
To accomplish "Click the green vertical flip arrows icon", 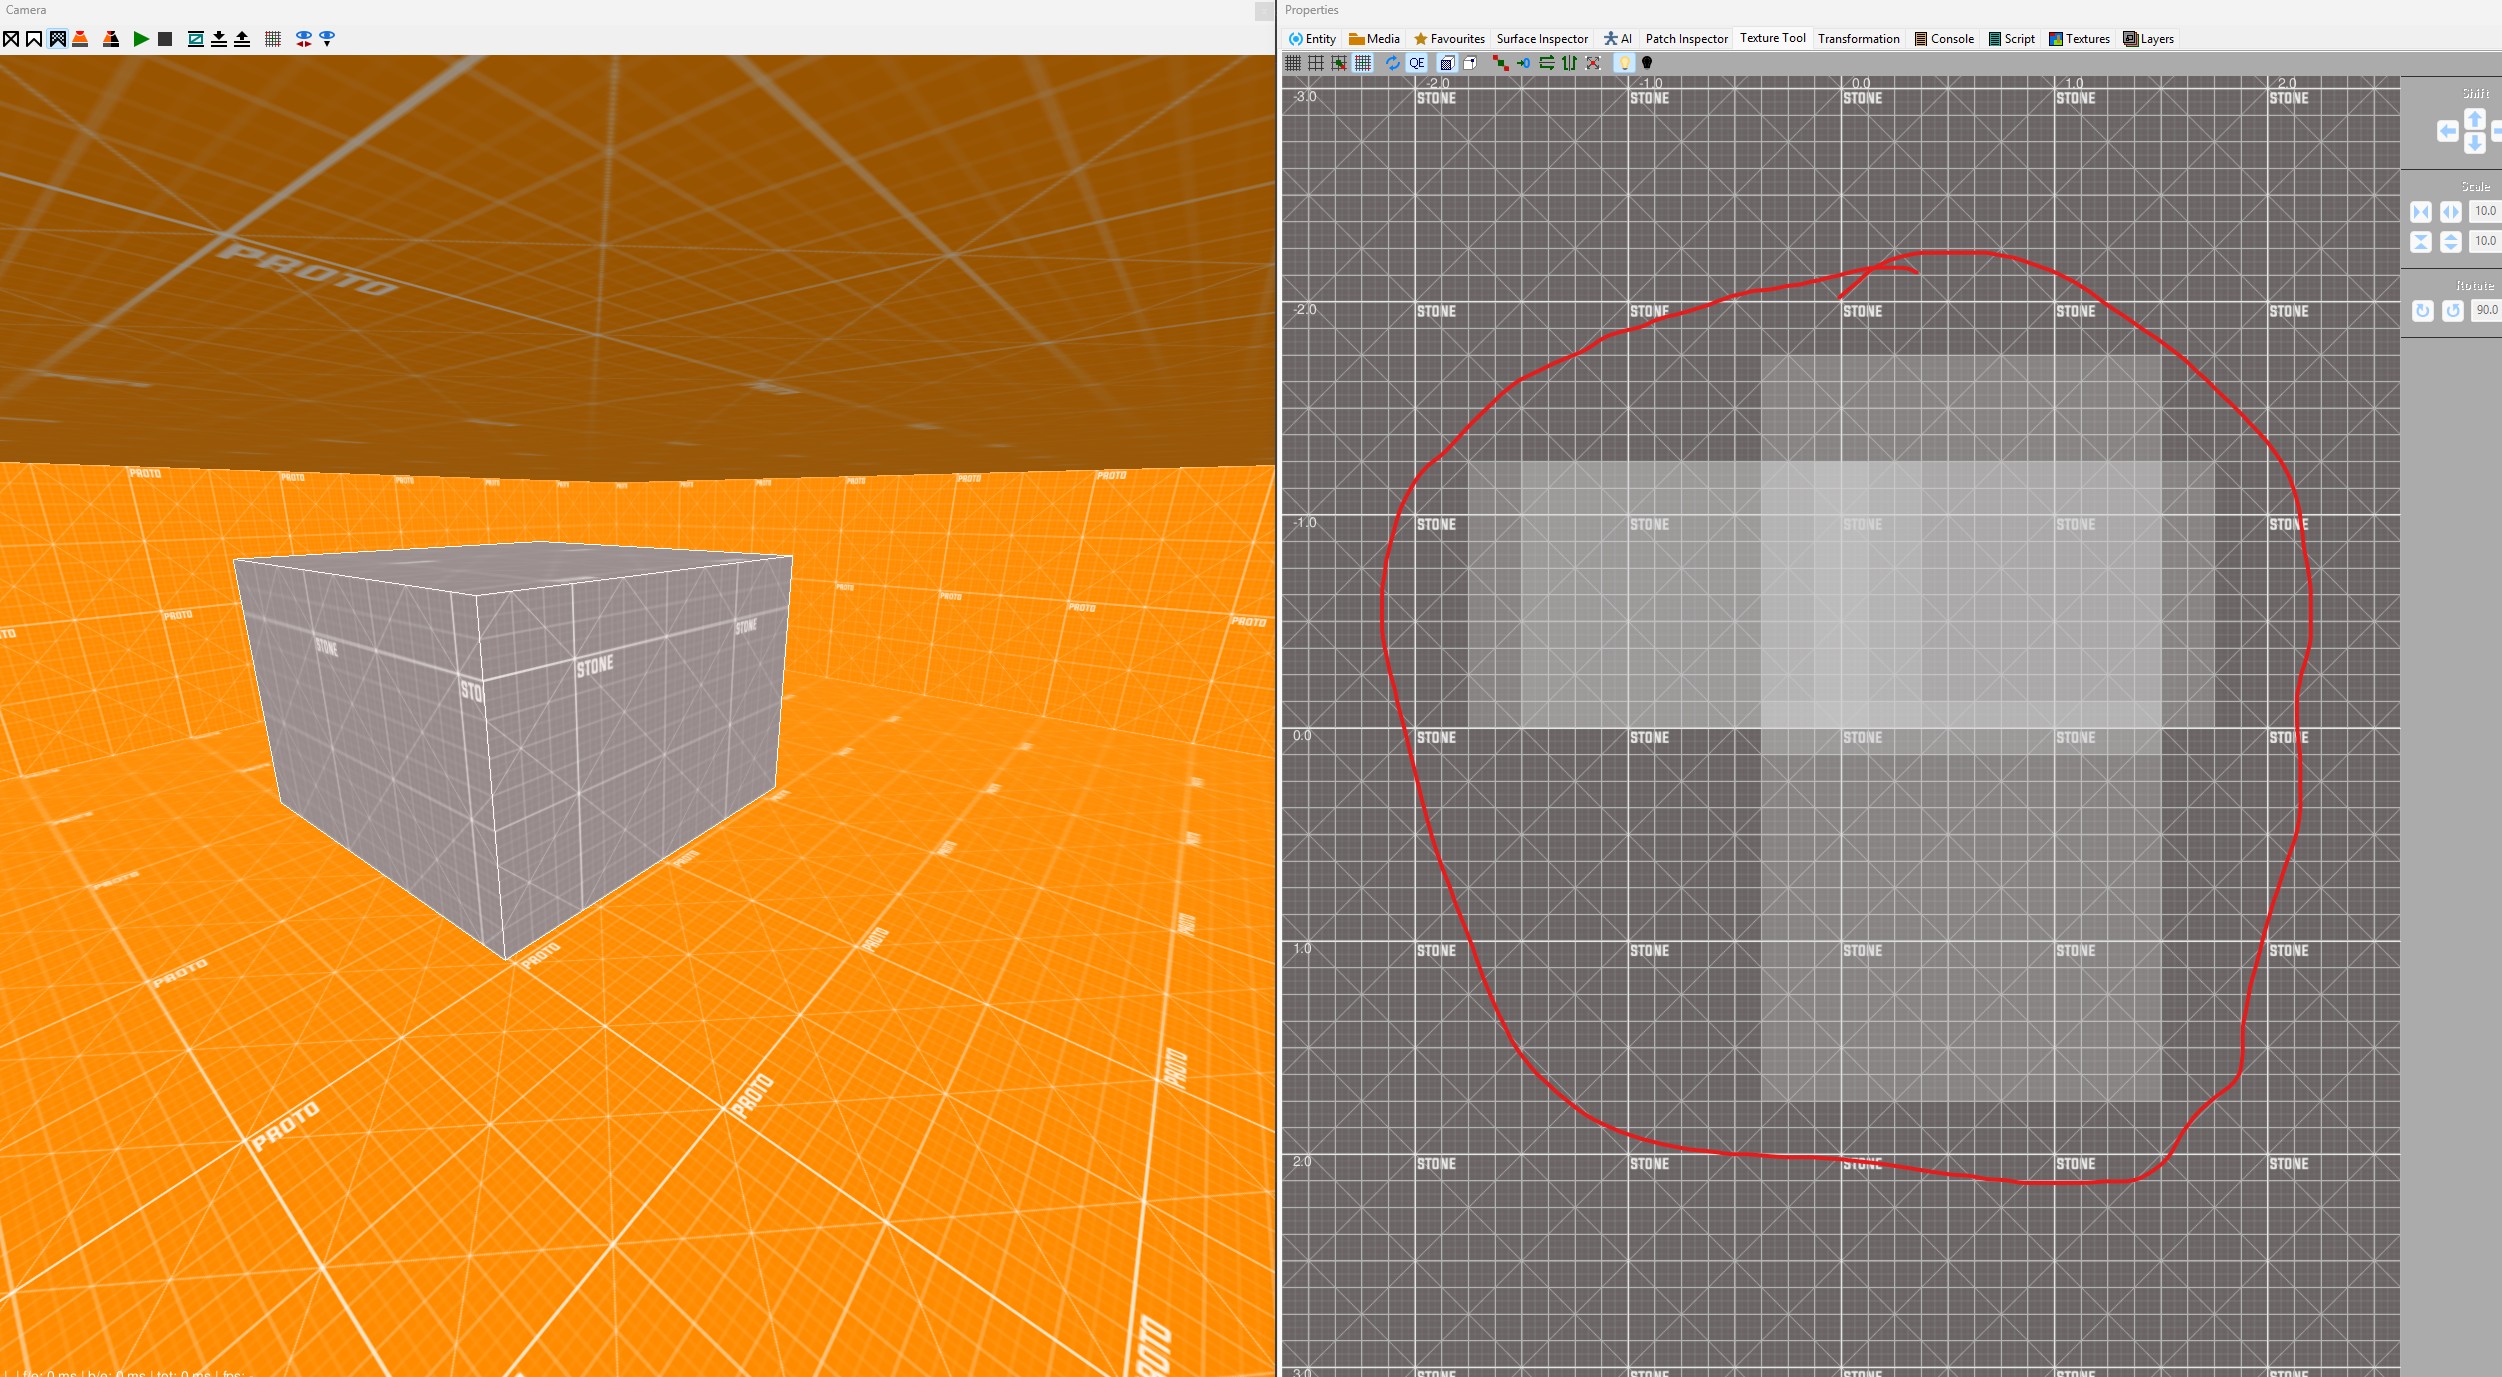I will (x=1569, y=63).
